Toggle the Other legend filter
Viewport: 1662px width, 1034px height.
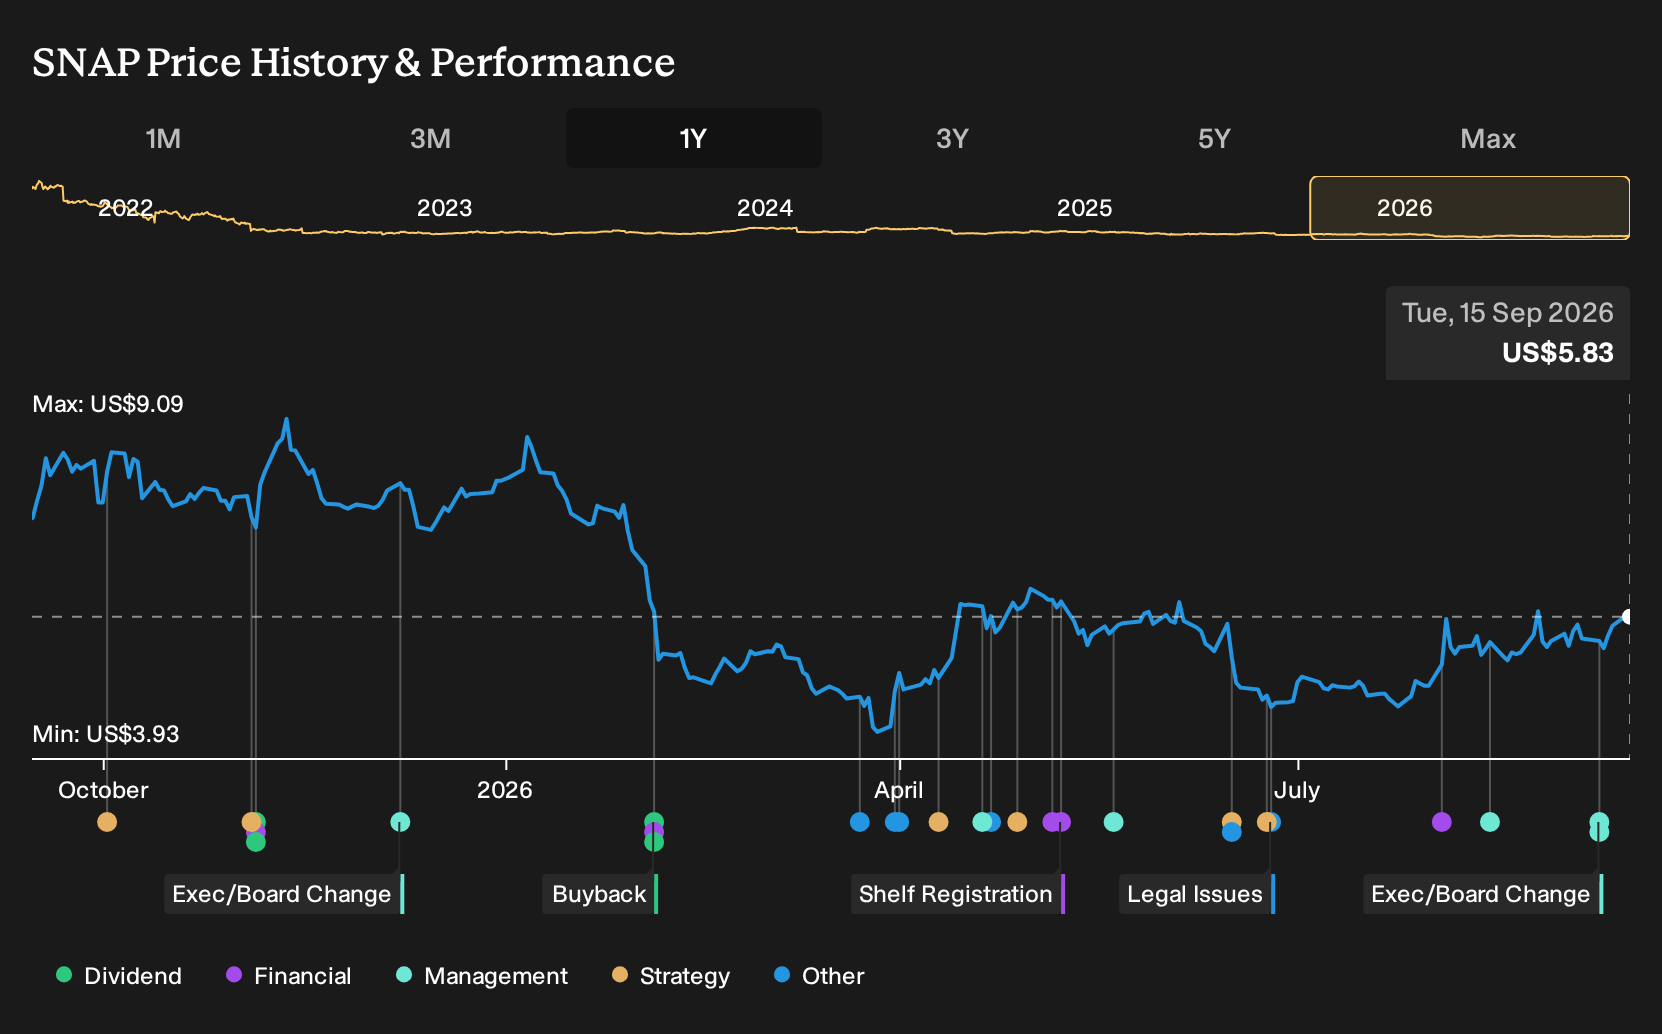click(819, 976)
